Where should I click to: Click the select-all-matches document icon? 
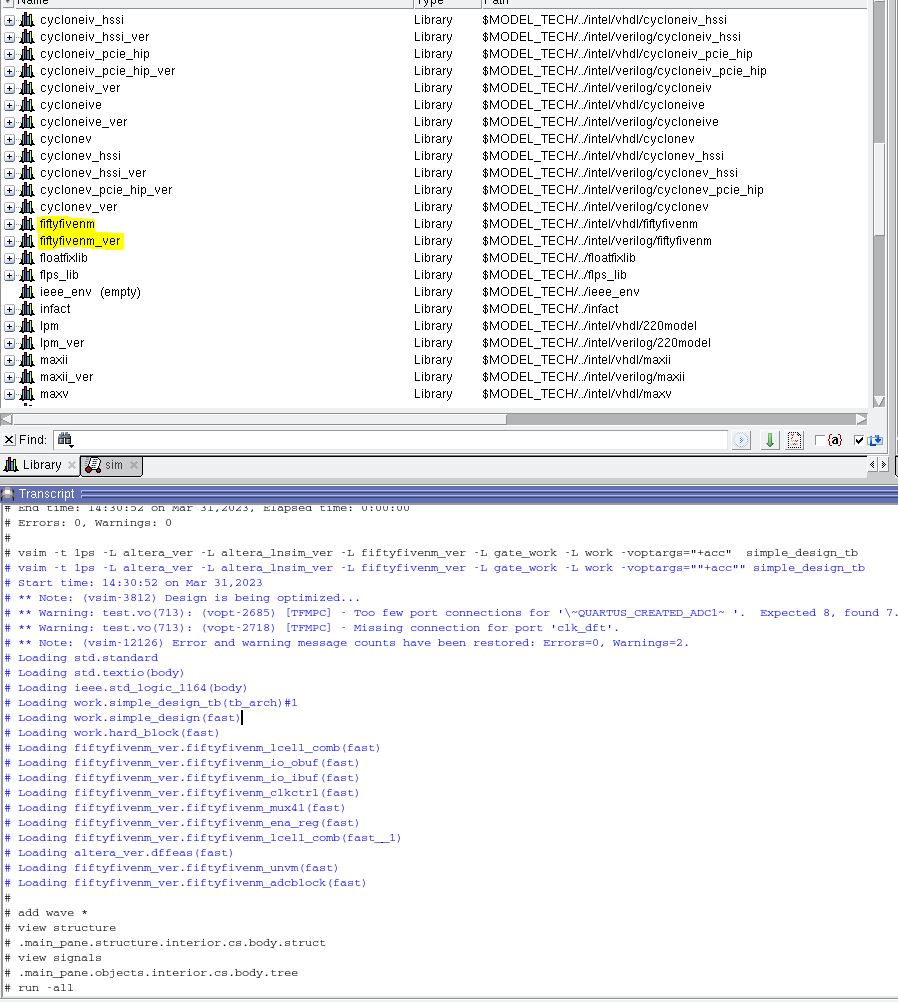794,440
